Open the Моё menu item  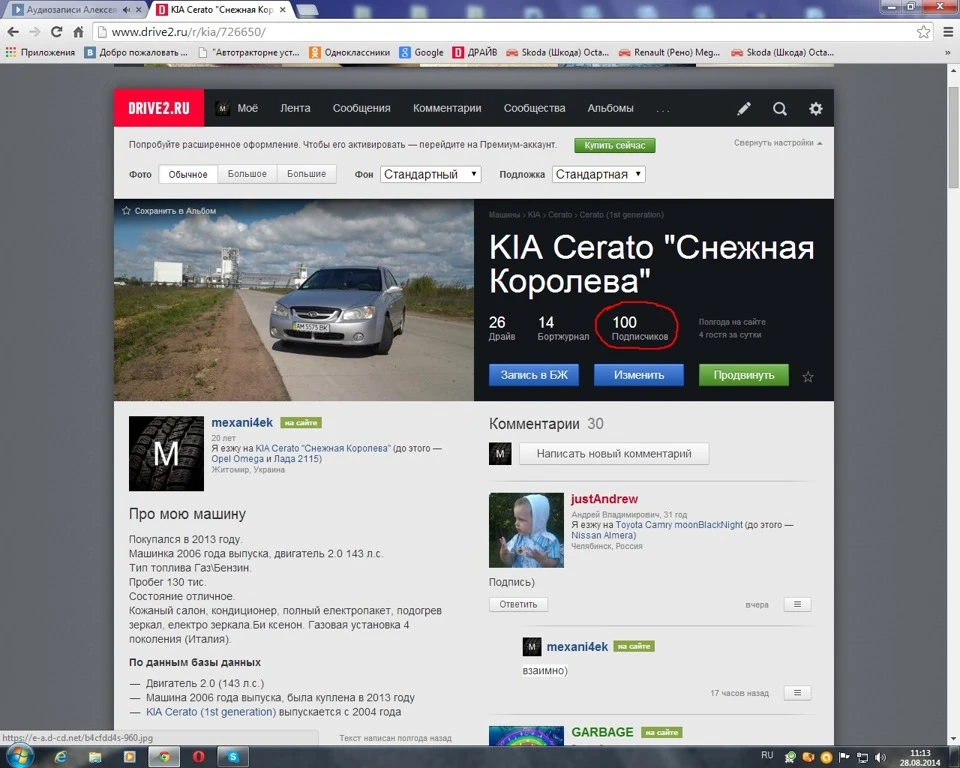click(x=237, y=108)
